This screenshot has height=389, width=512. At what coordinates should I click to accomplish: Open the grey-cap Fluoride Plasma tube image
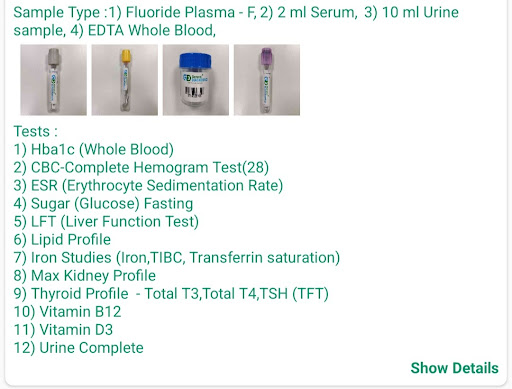tap(54, 80)
